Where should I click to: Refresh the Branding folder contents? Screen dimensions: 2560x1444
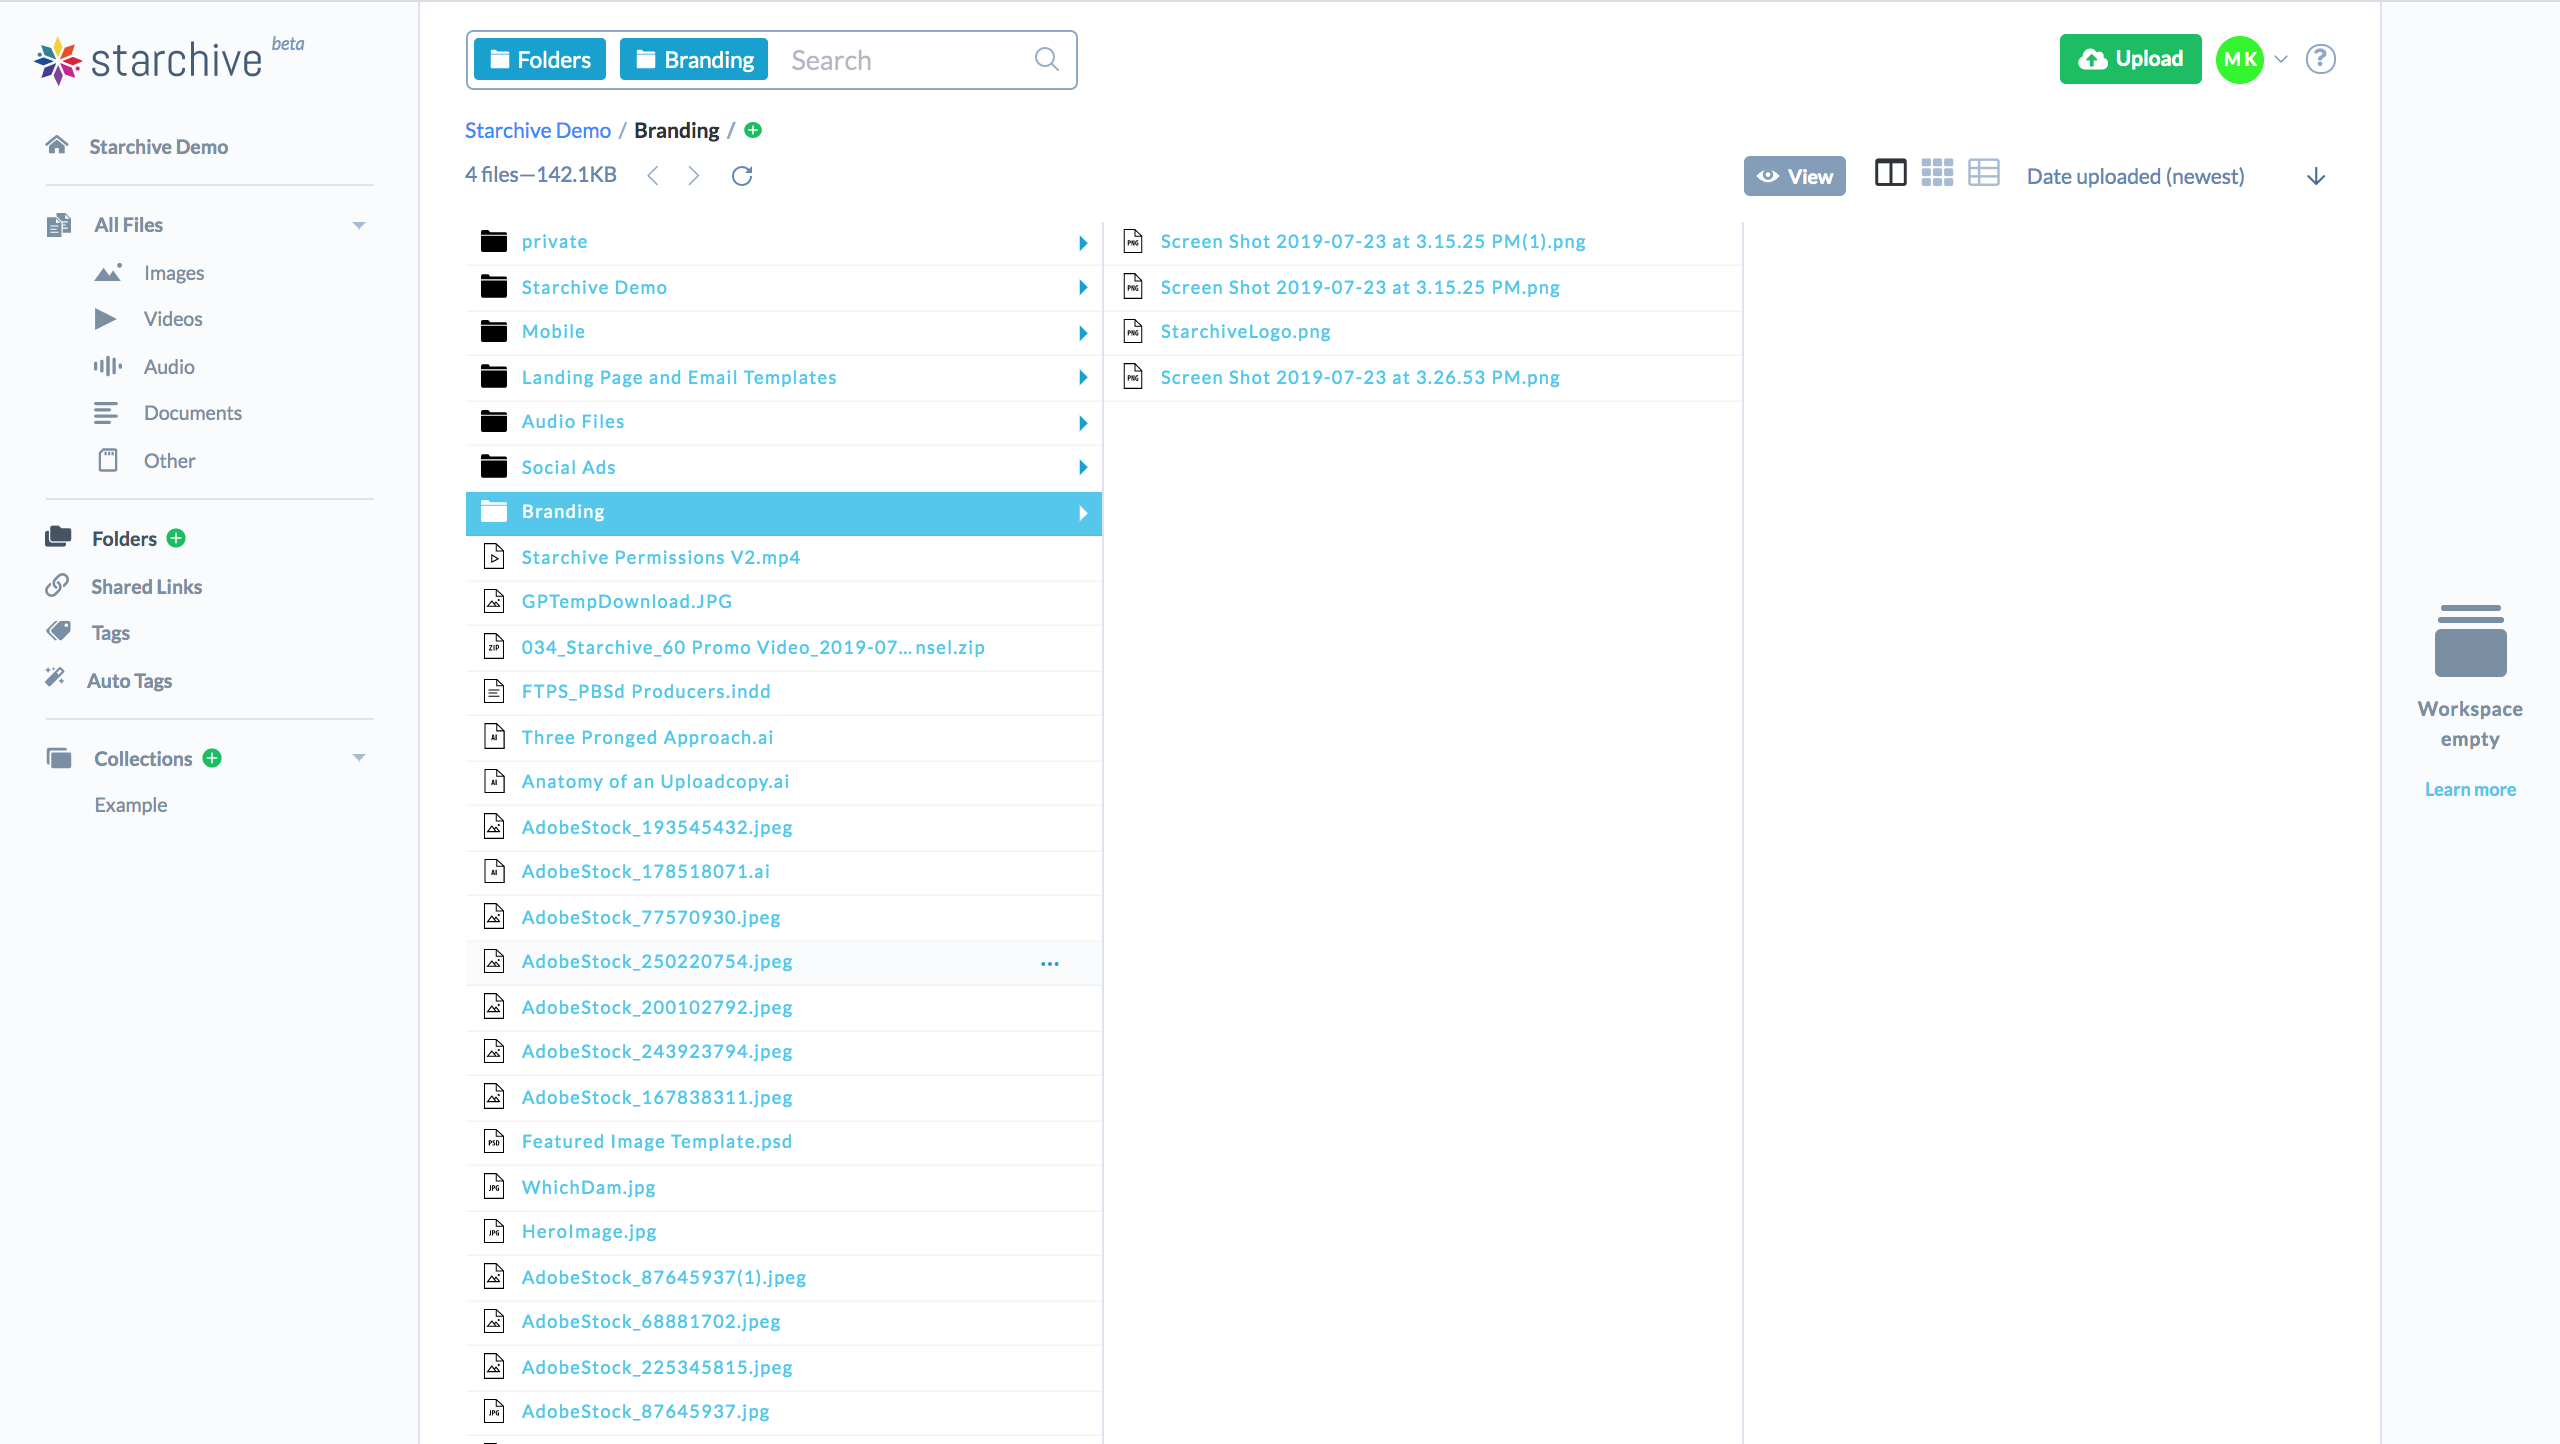coord(741,175)
